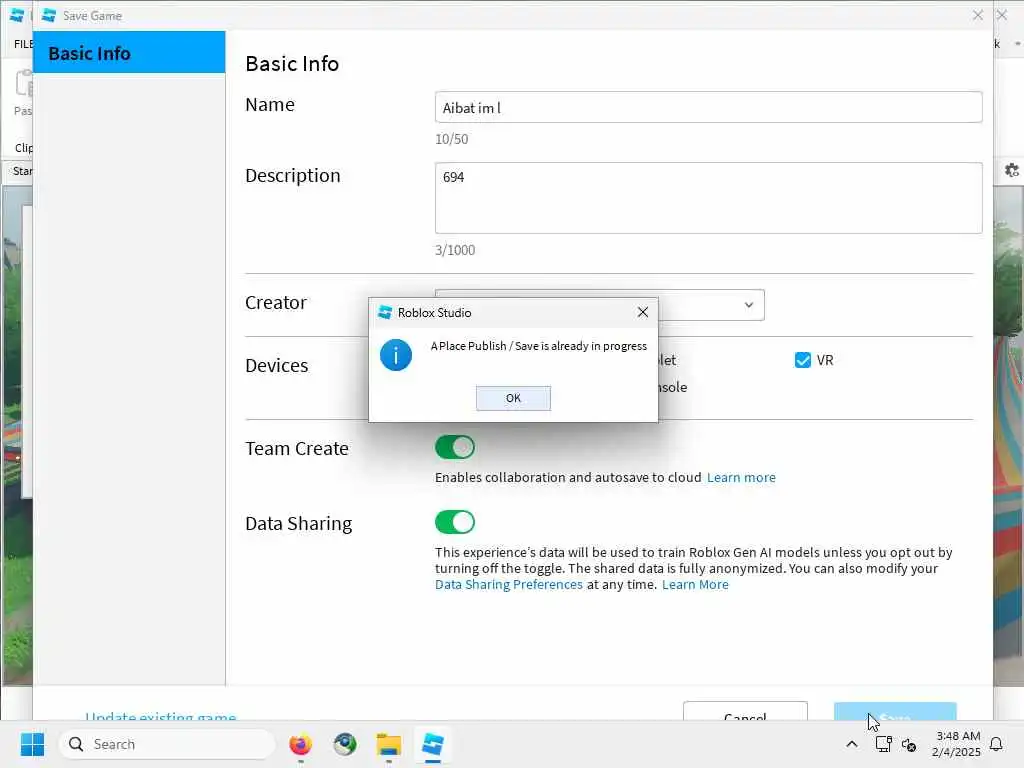
Task: Click the blue info icon in dialog
Action: click(396, 355)
